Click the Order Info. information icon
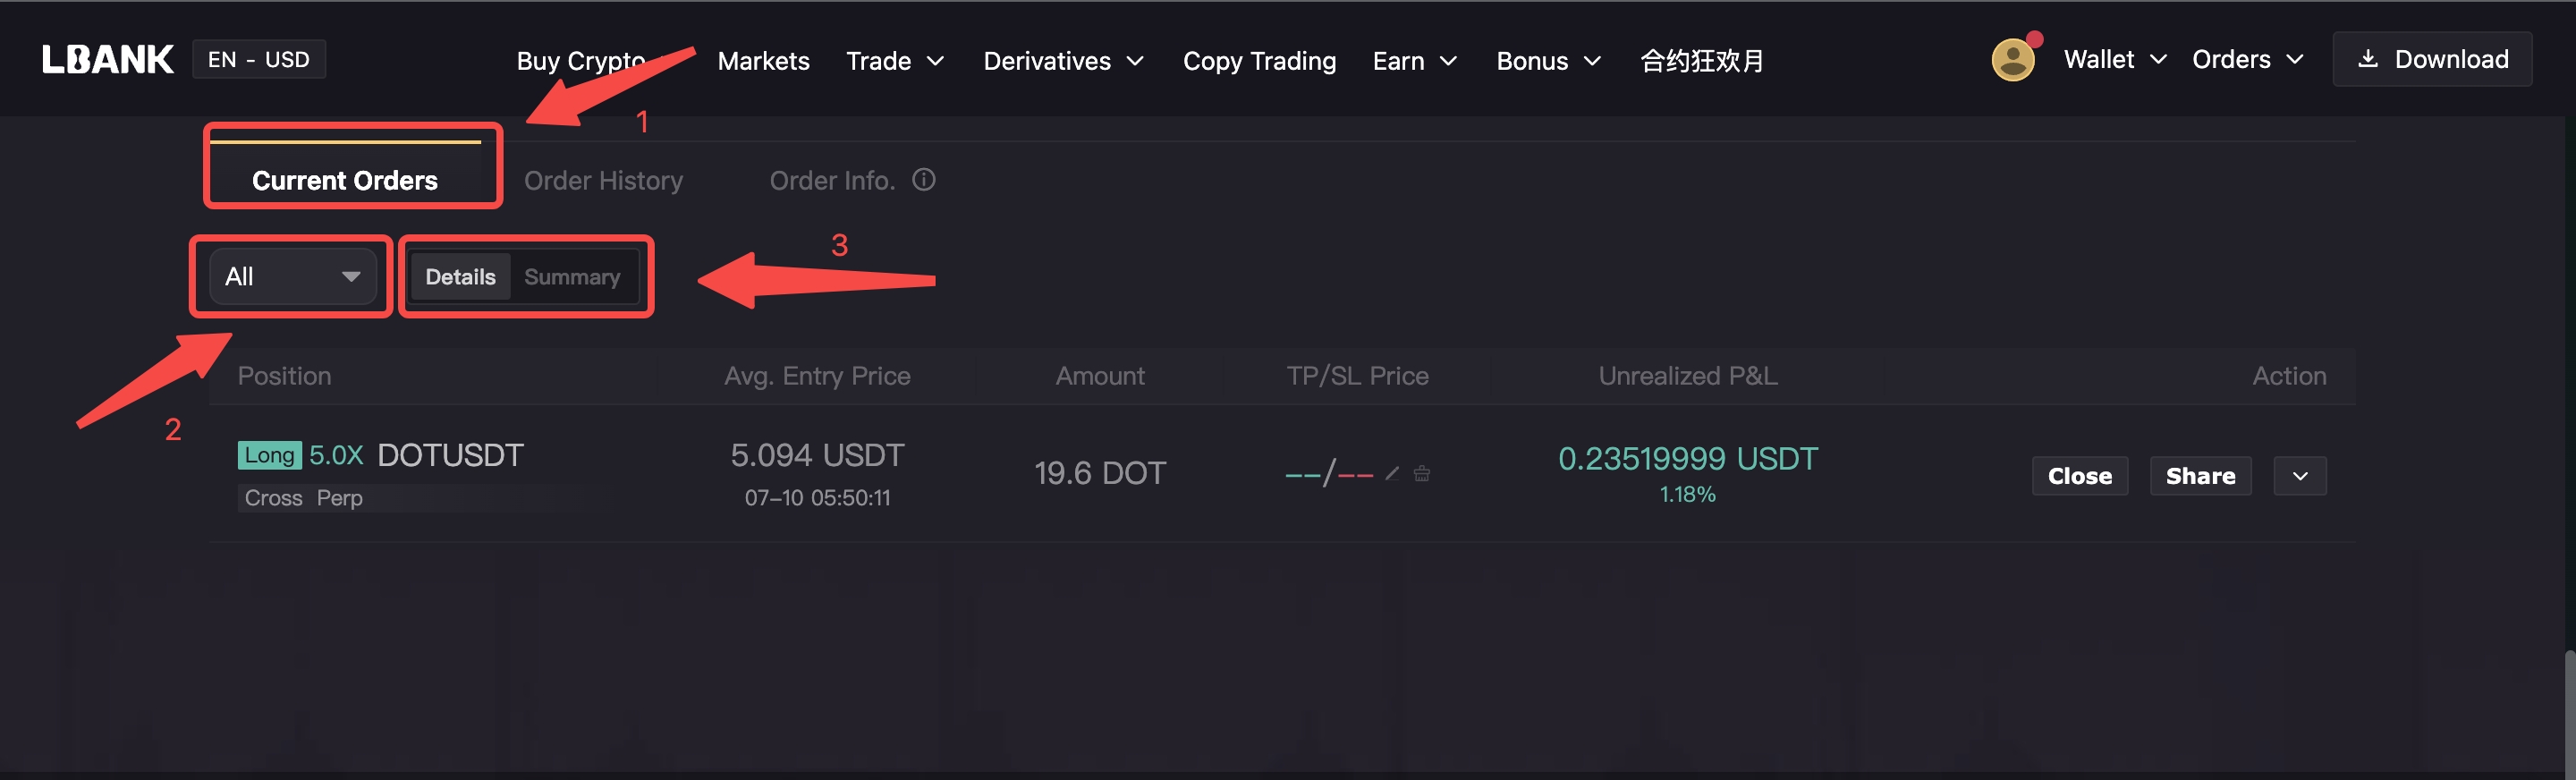This screenshot has height=780, width=2576. pyautogui.click(x=924, y=179)
